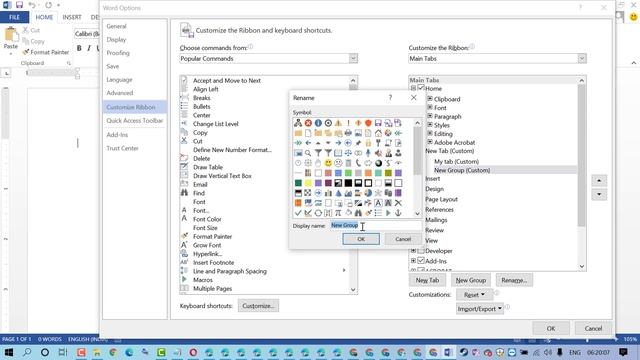Select the black eight ball symbol

coord(378,163)
